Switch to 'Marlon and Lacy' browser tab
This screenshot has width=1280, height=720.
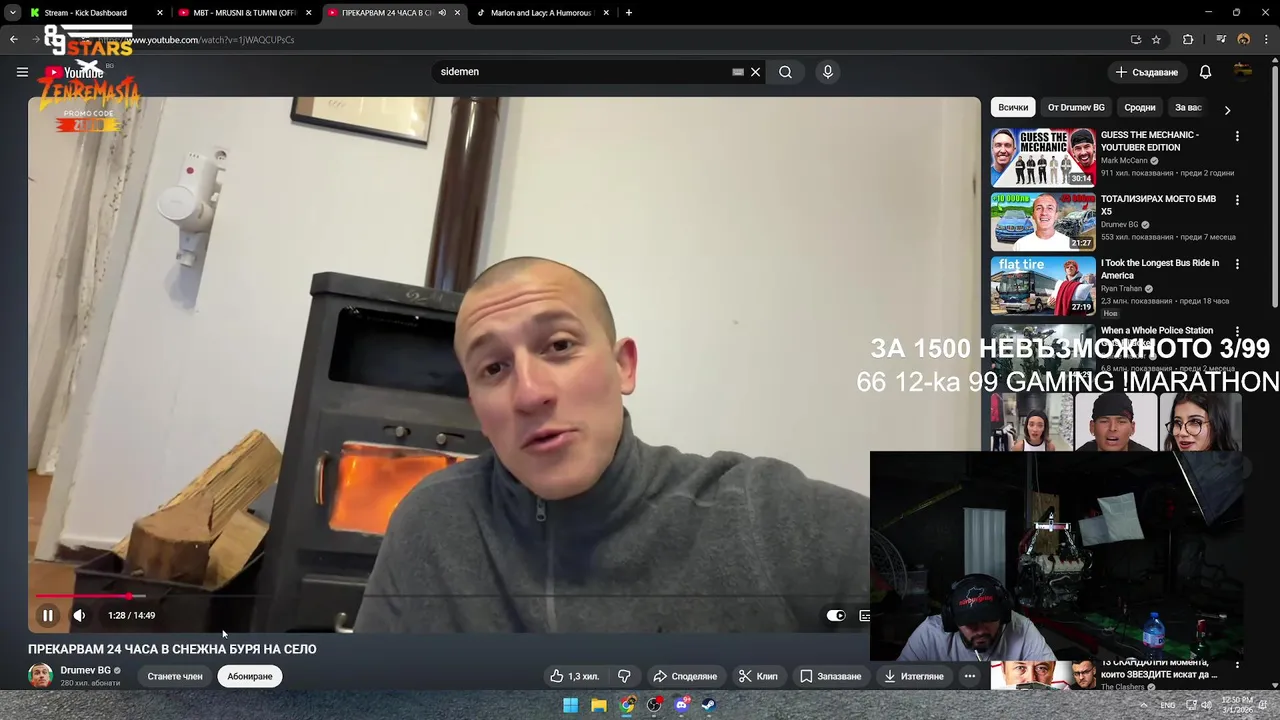pyautogui.click(x=543, y=12)
